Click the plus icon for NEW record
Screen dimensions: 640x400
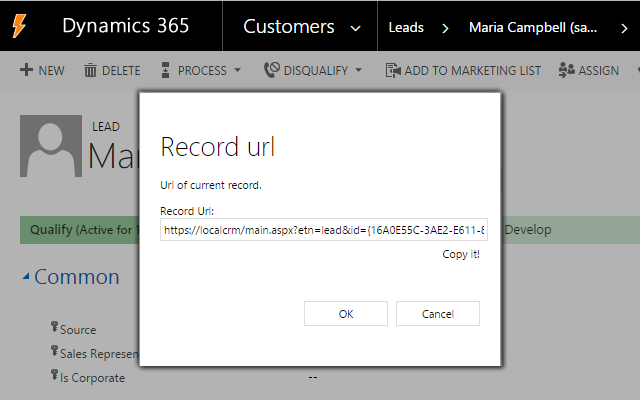click(x=26, y=70)
